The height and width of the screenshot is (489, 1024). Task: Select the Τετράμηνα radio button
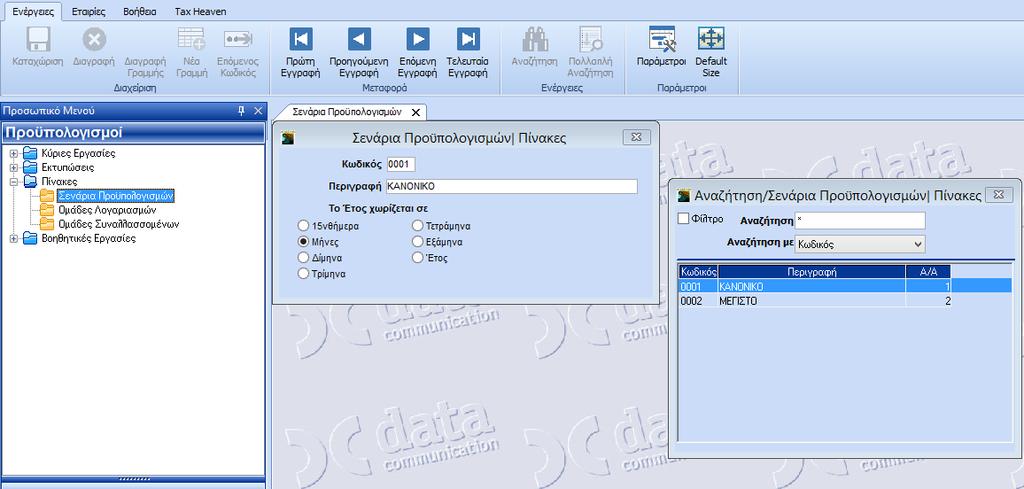(x=418, y=226)
